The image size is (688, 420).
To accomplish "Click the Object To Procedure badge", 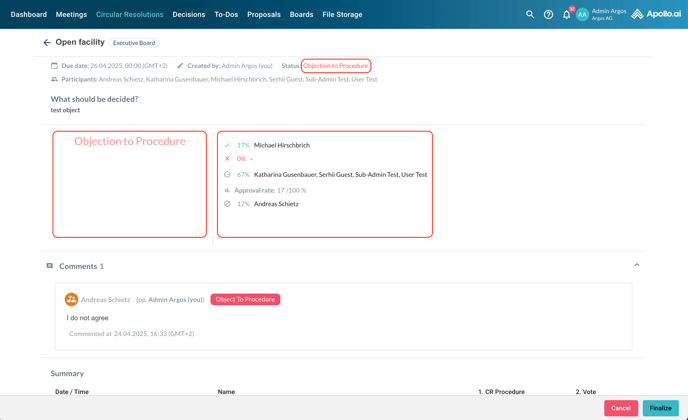I will pyautogui.click(x=245, y=299).
